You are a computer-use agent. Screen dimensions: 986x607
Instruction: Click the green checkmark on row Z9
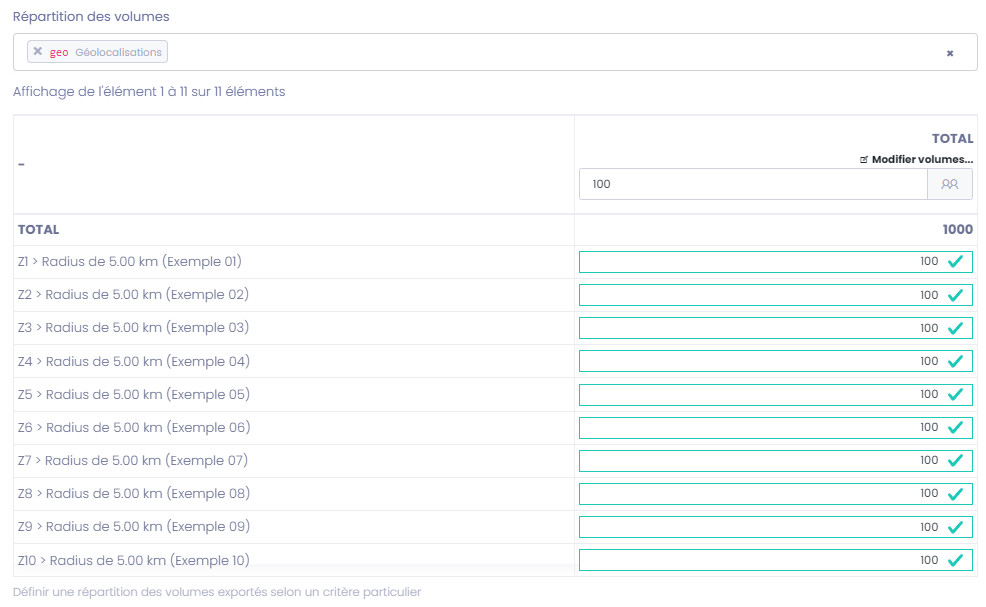pos(955,527)
